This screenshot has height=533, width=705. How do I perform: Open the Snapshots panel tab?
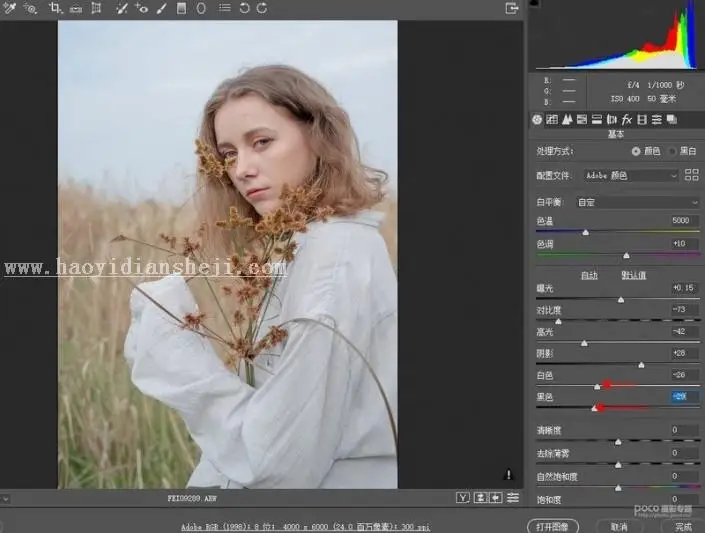pos(672,119)
